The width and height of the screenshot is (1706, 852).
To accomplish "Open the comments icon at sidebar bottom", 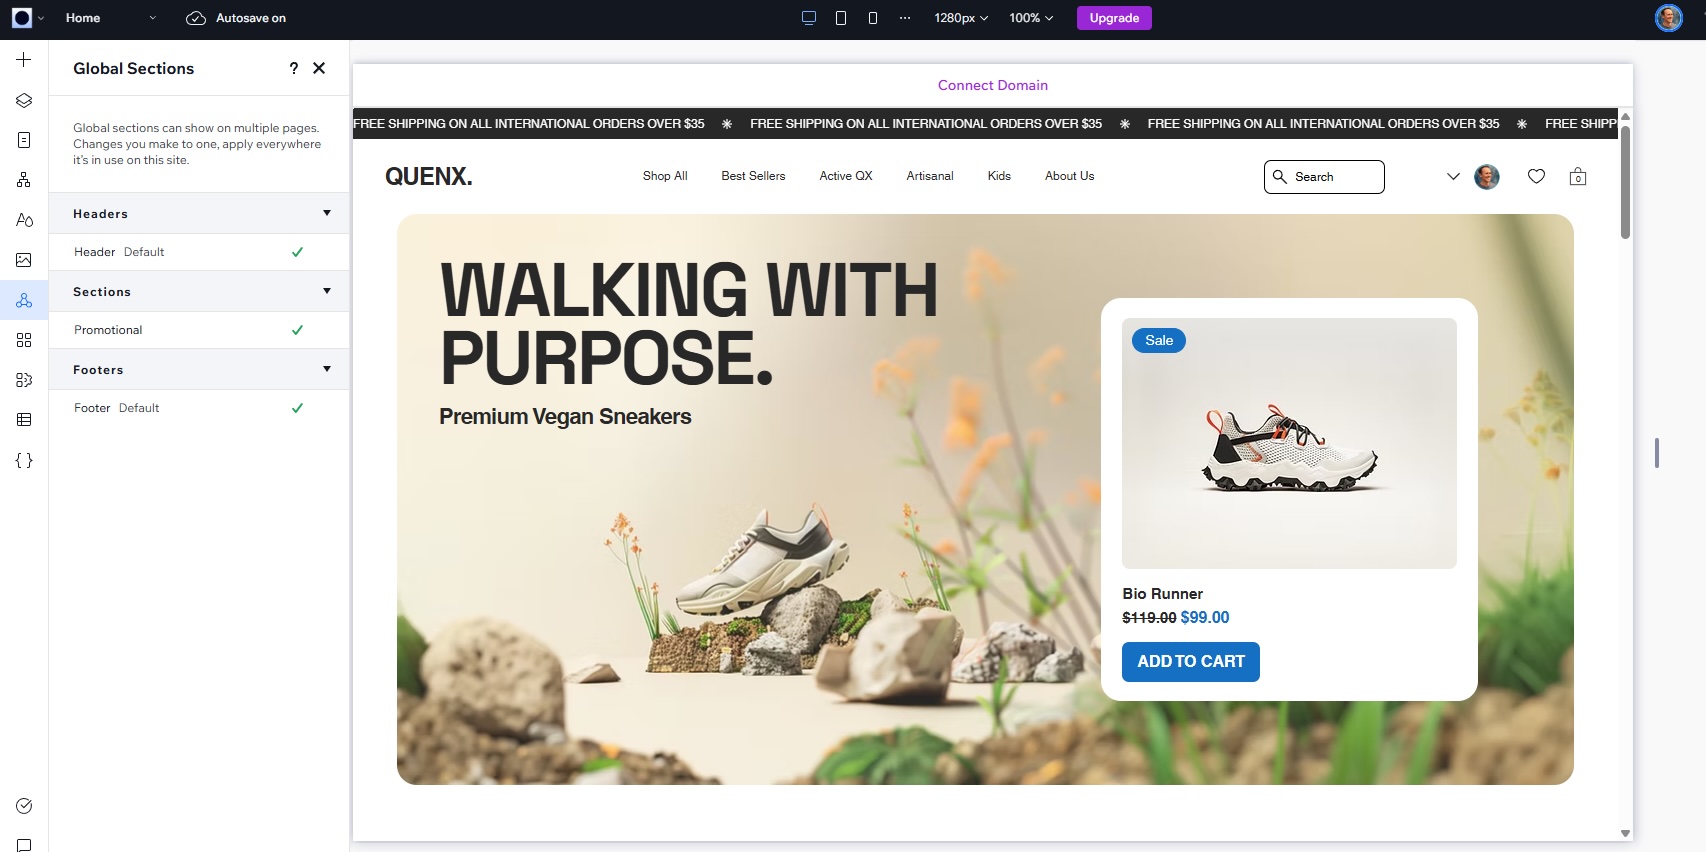I will point(24,845).
